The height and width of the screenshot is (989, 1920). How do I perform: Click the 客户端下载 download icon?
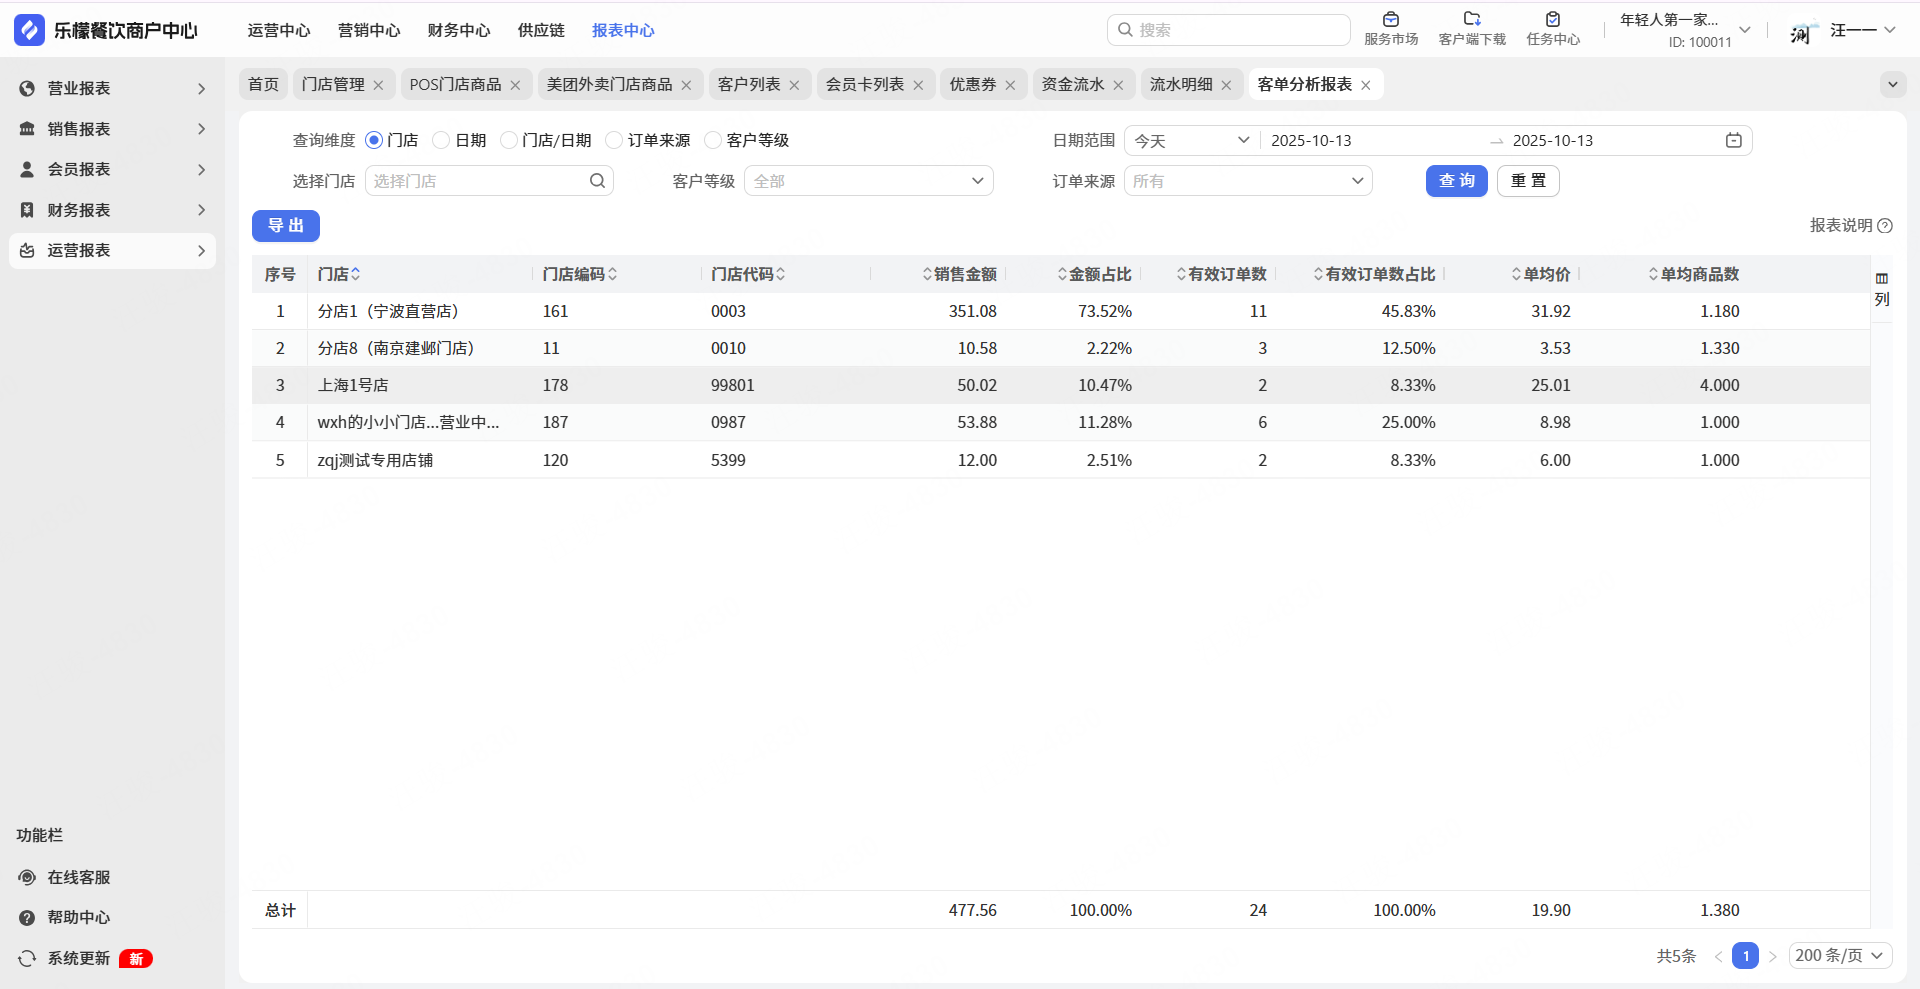coord(1472,20)
